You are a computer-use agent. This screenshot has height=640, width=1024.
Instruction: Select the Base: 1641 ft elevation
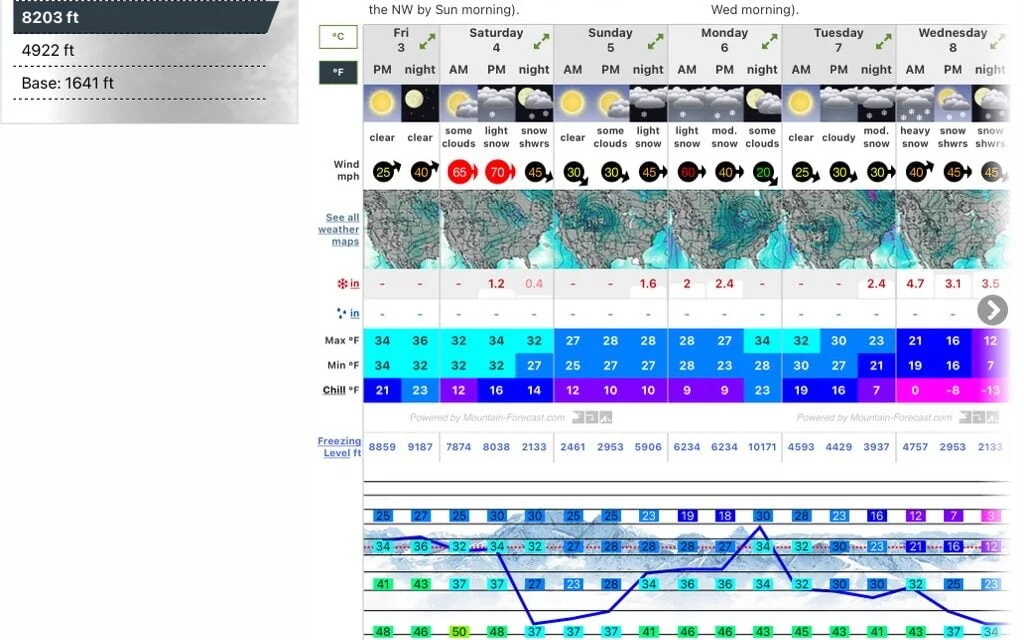point(140,83)
